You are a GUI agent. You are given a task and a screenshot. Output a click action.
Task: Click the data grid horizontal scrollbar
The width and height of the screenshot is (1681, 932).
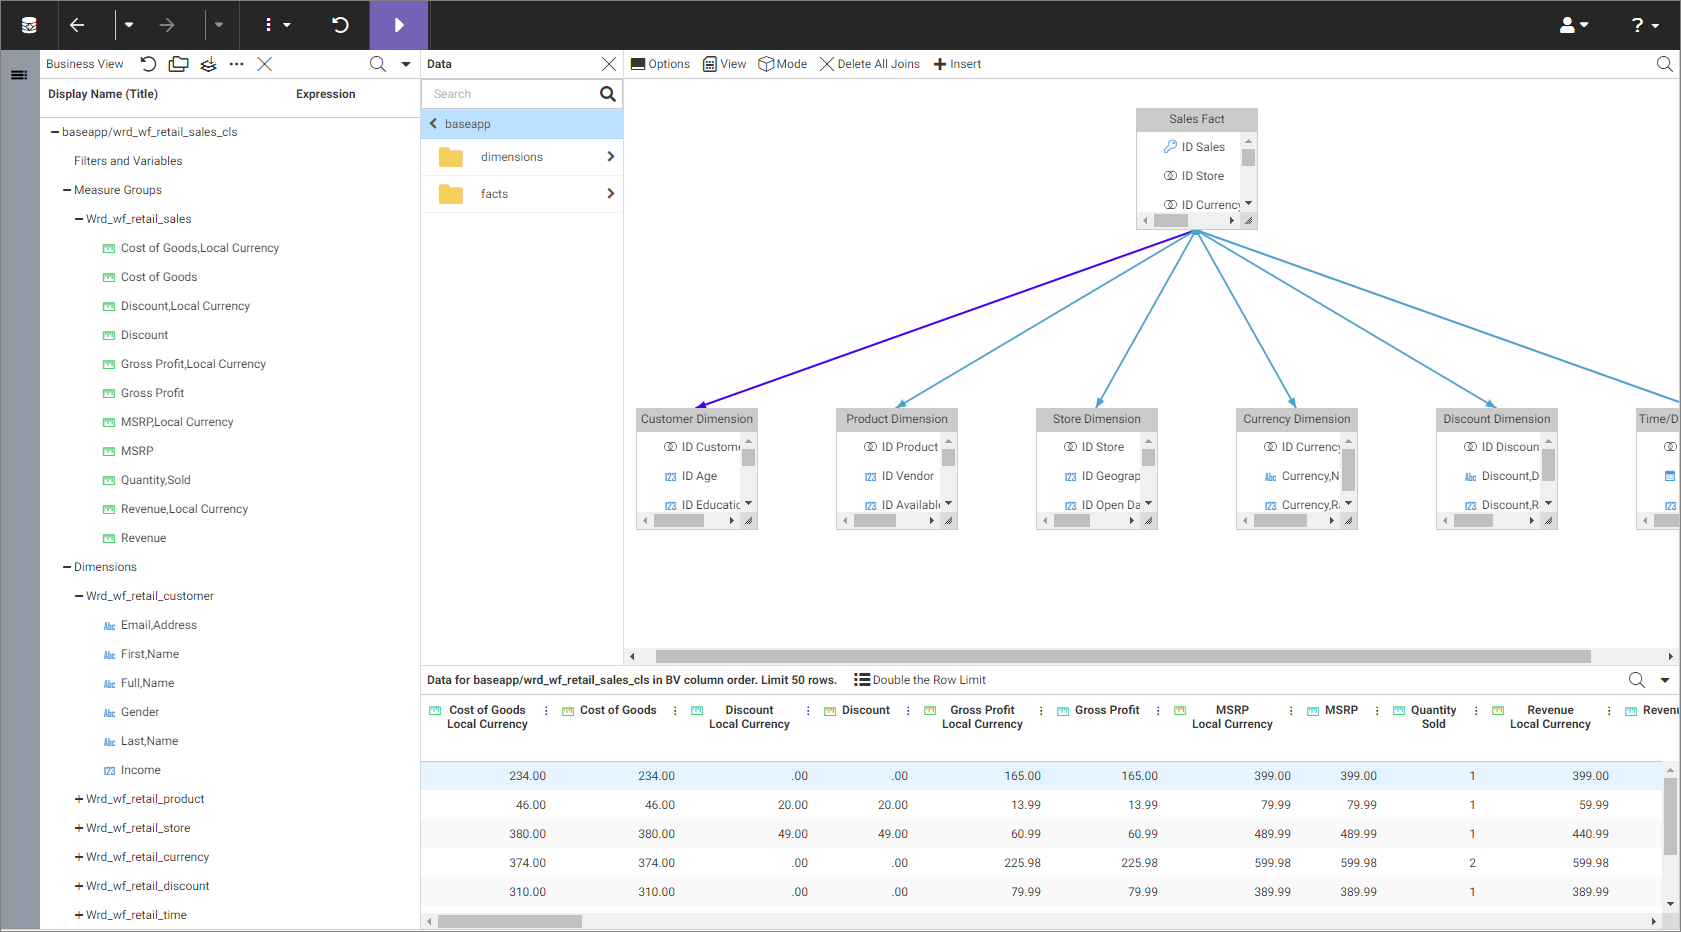point(510,921)
